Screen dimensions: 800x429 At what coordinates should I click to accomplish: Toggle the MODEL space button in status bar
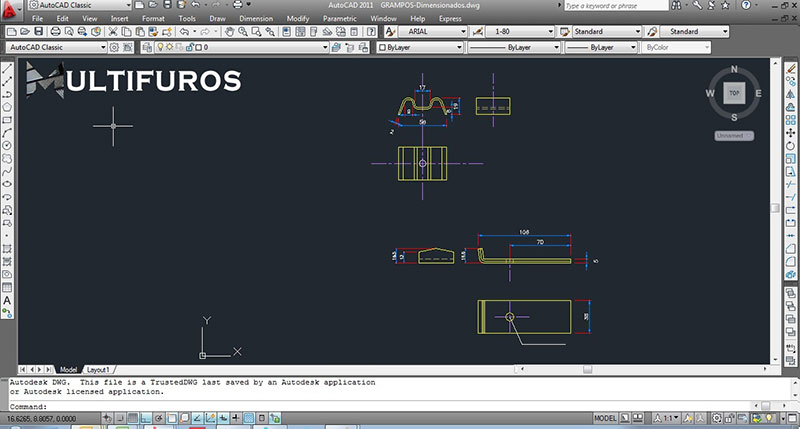605,417
